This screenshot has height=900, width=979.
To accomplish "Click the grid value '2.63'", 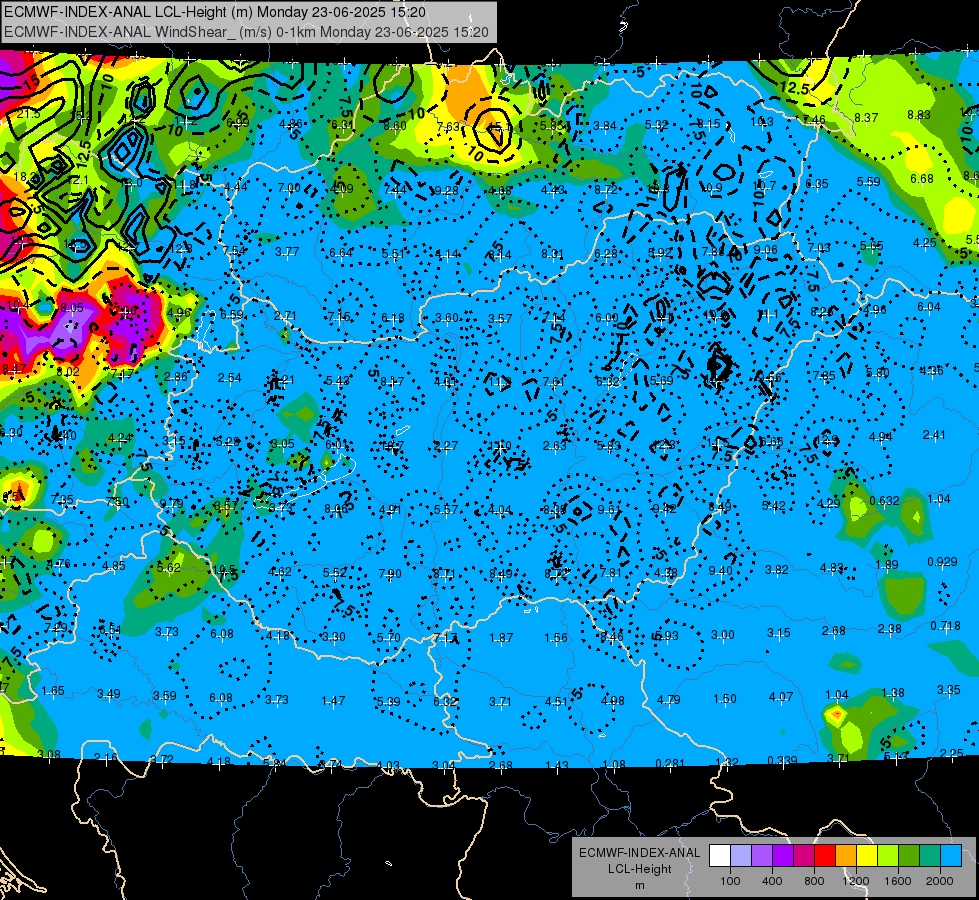I will 554,445.
